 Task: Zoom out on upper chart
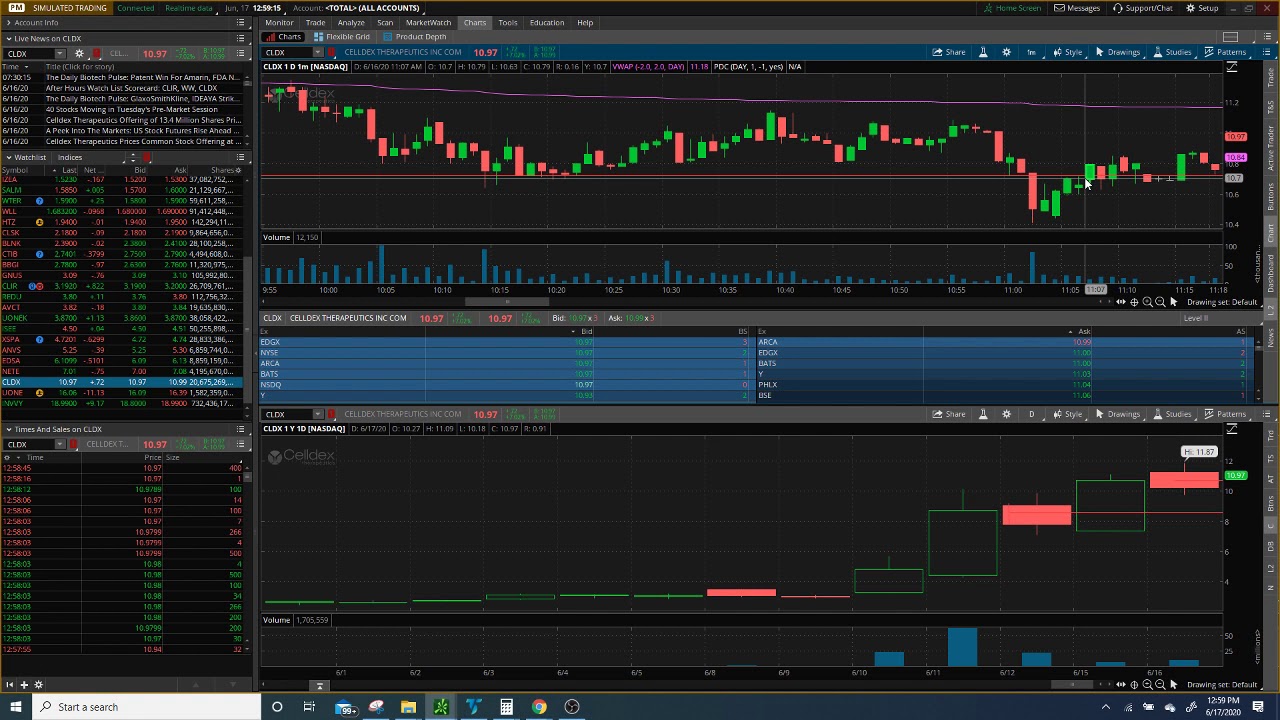[x=1160, y=302]
